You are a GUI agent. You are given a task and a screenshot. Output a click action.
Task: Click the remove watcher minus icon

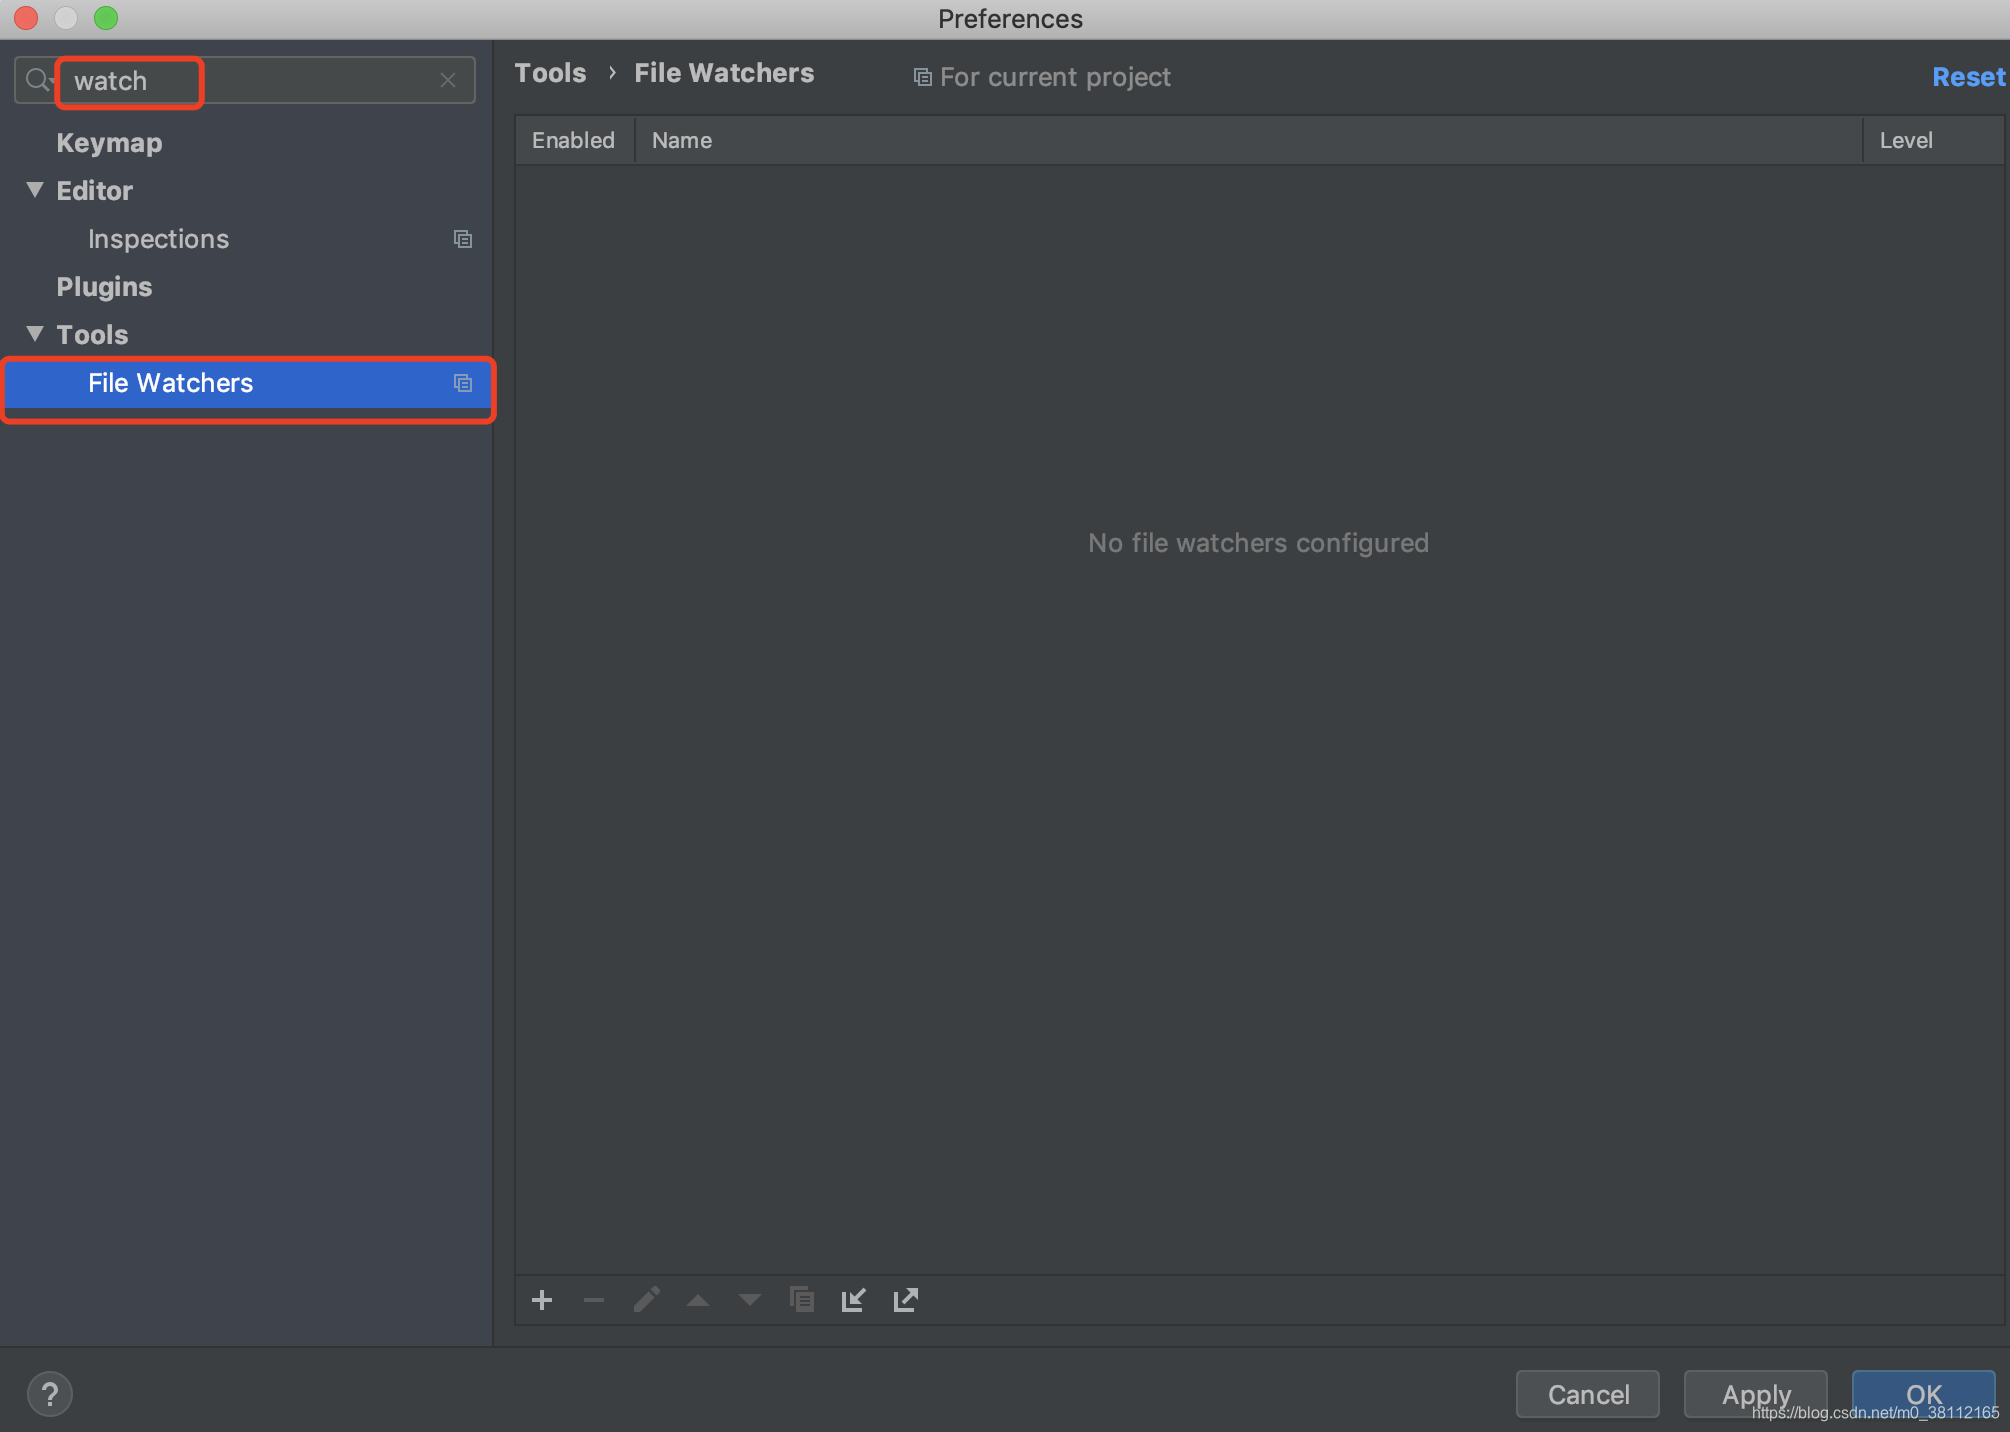pos(594,1300)
